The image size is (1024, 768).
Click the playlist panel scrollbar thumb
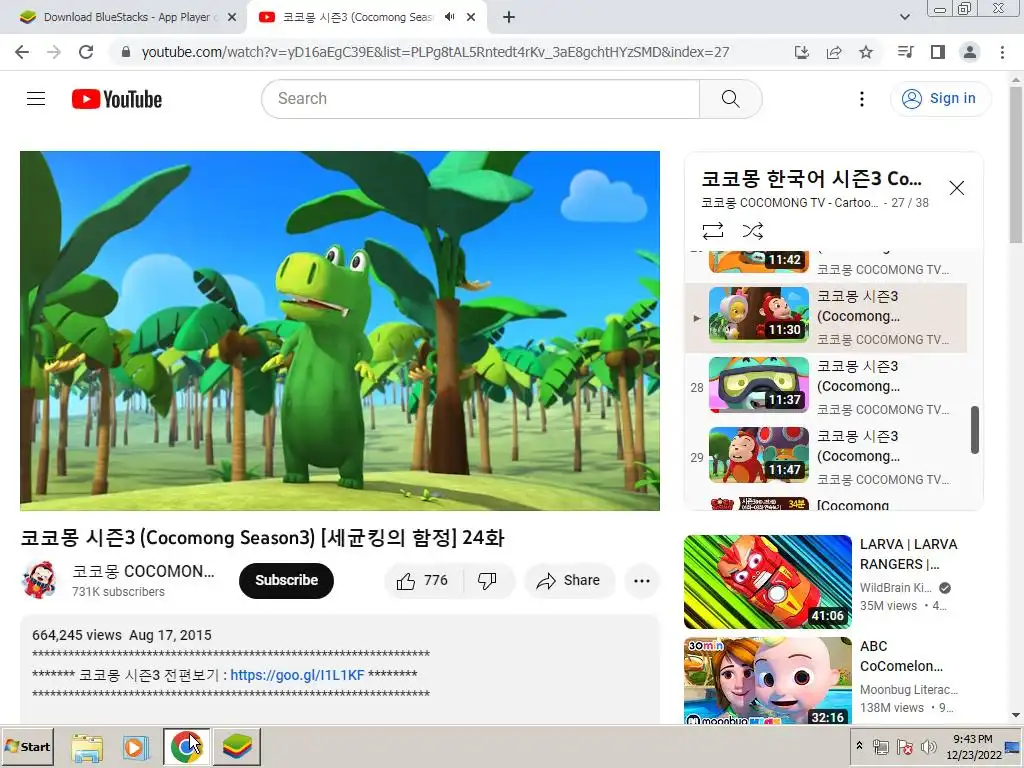point(974,430)
